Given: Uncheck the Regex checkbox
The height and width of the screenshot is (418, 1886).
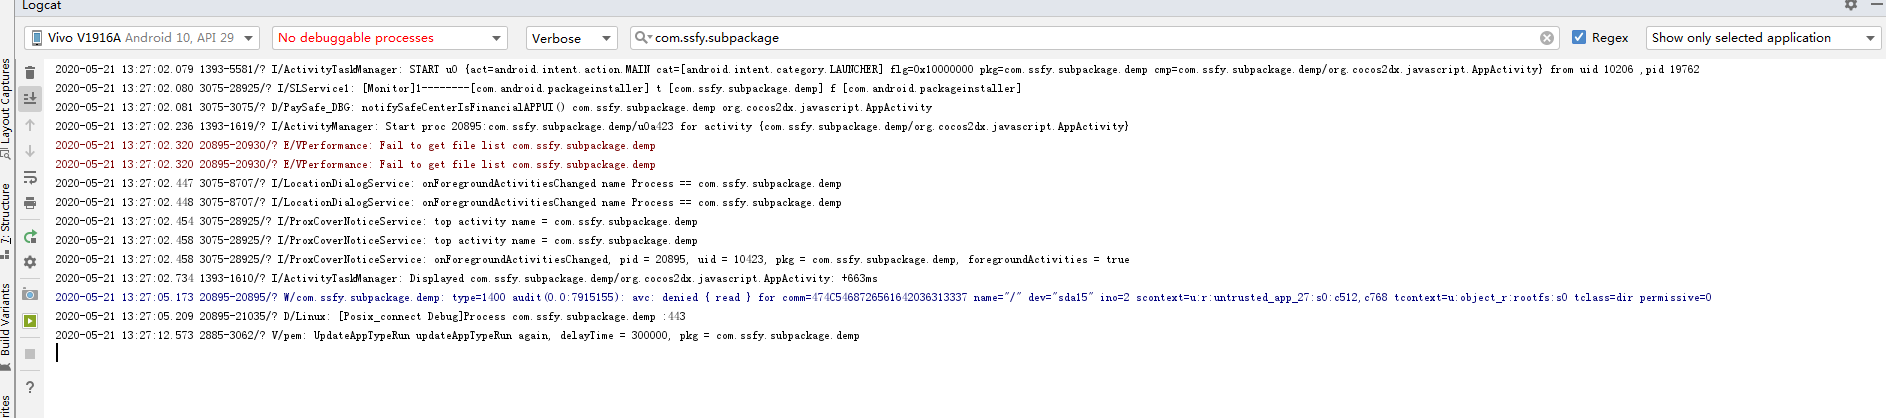Looking at the screenshot, I should pyautogui.click(x=1579, y=37).
